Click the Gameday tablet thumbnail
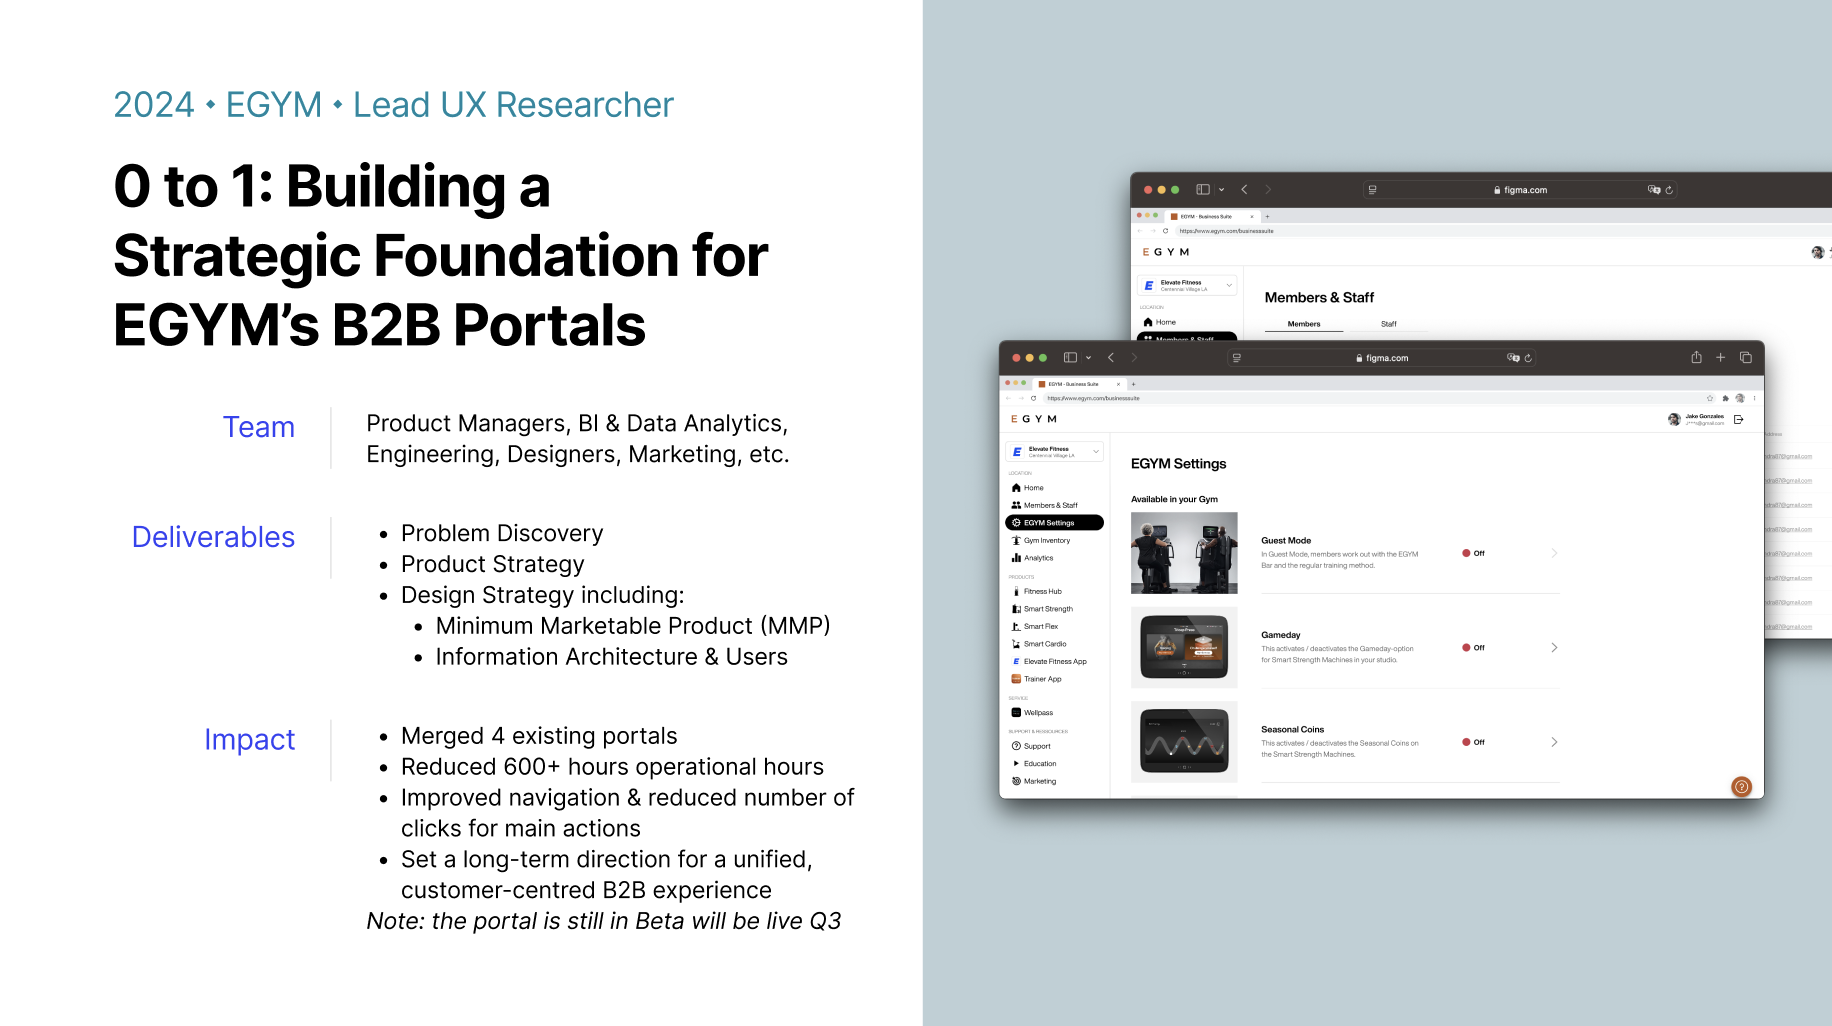The width and height of the screenshot is (1832, 1026). [x=1184, y=647]
